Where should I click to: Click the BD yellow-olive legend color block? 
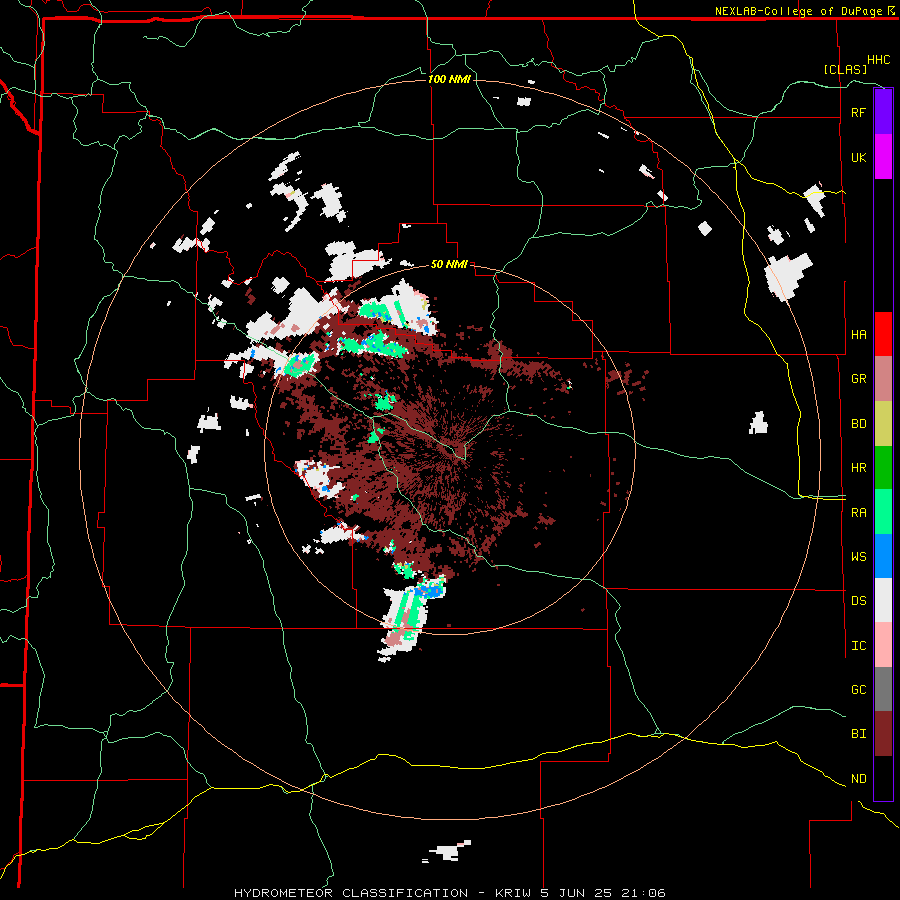[883, 424]
